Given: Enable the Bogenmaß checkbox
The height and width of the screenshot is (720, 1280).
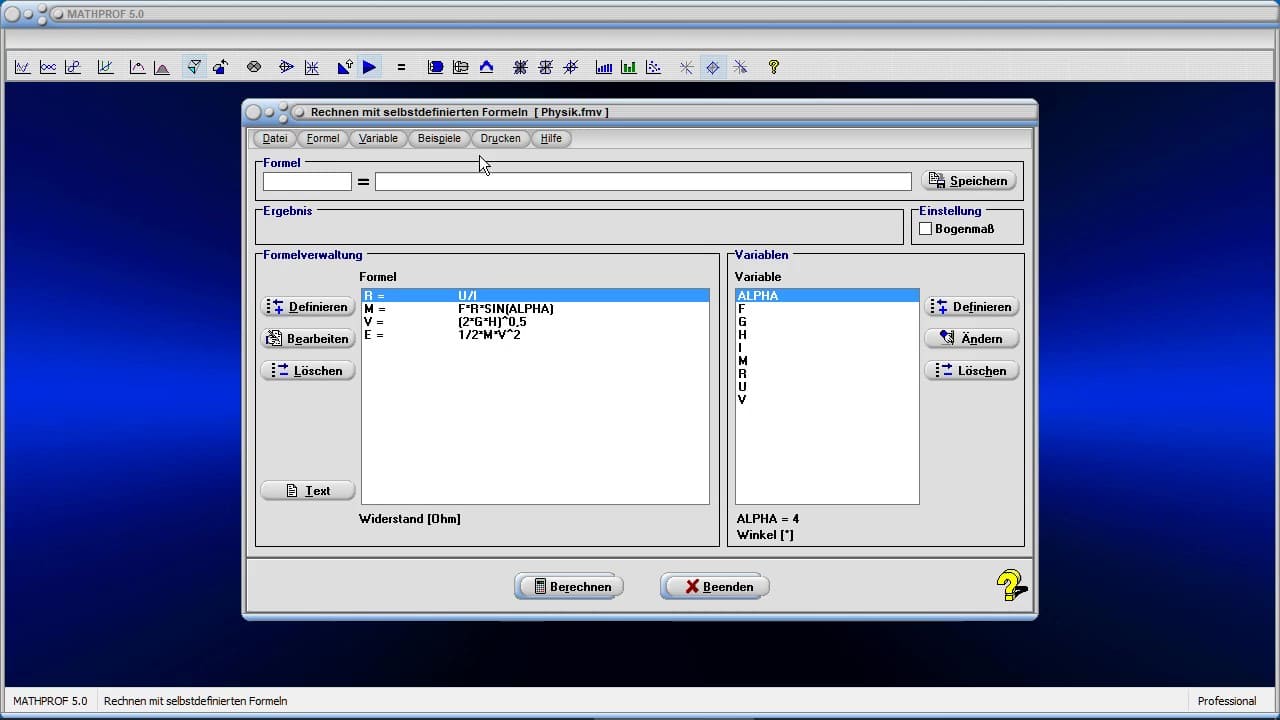Looking at the screenshot, I should [x=925, y=229].
